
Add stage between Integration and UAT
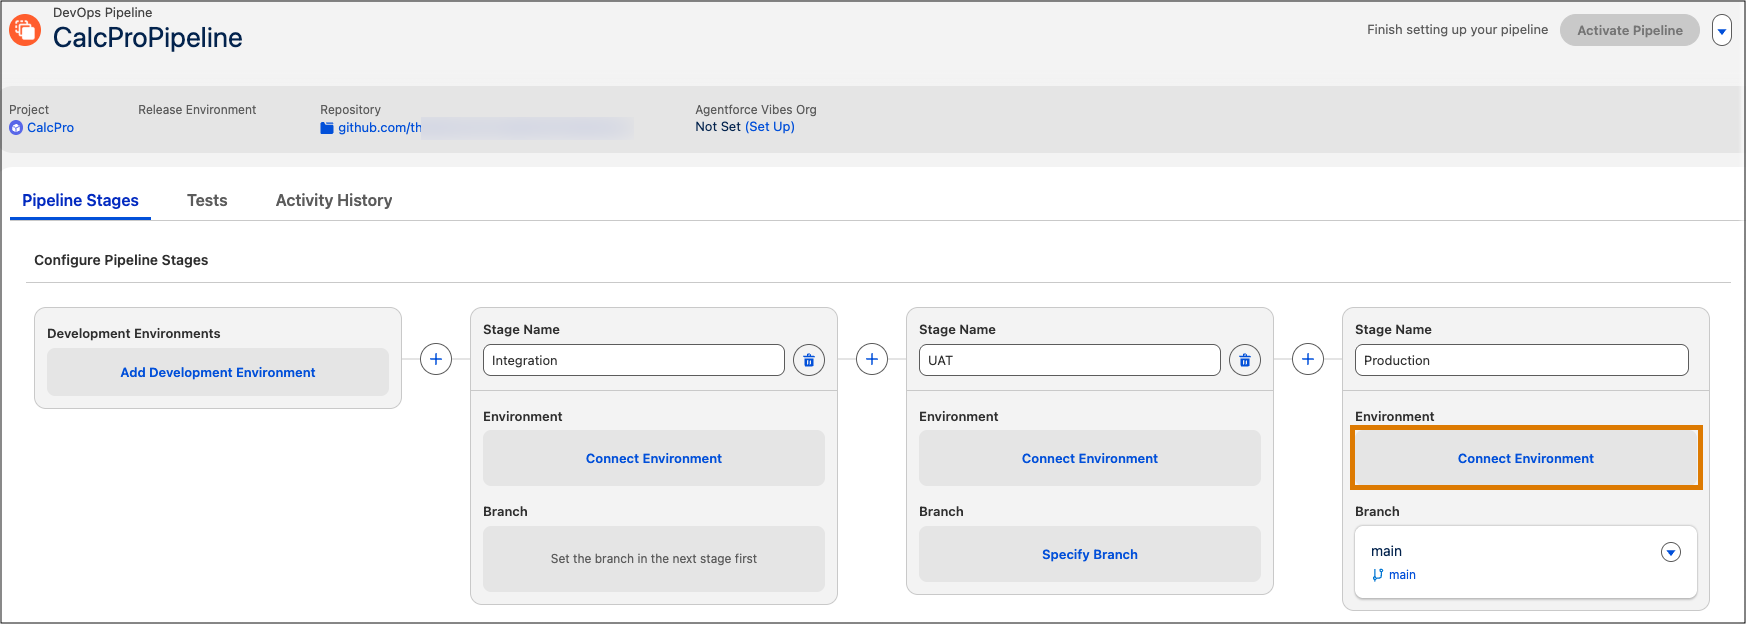872,359
